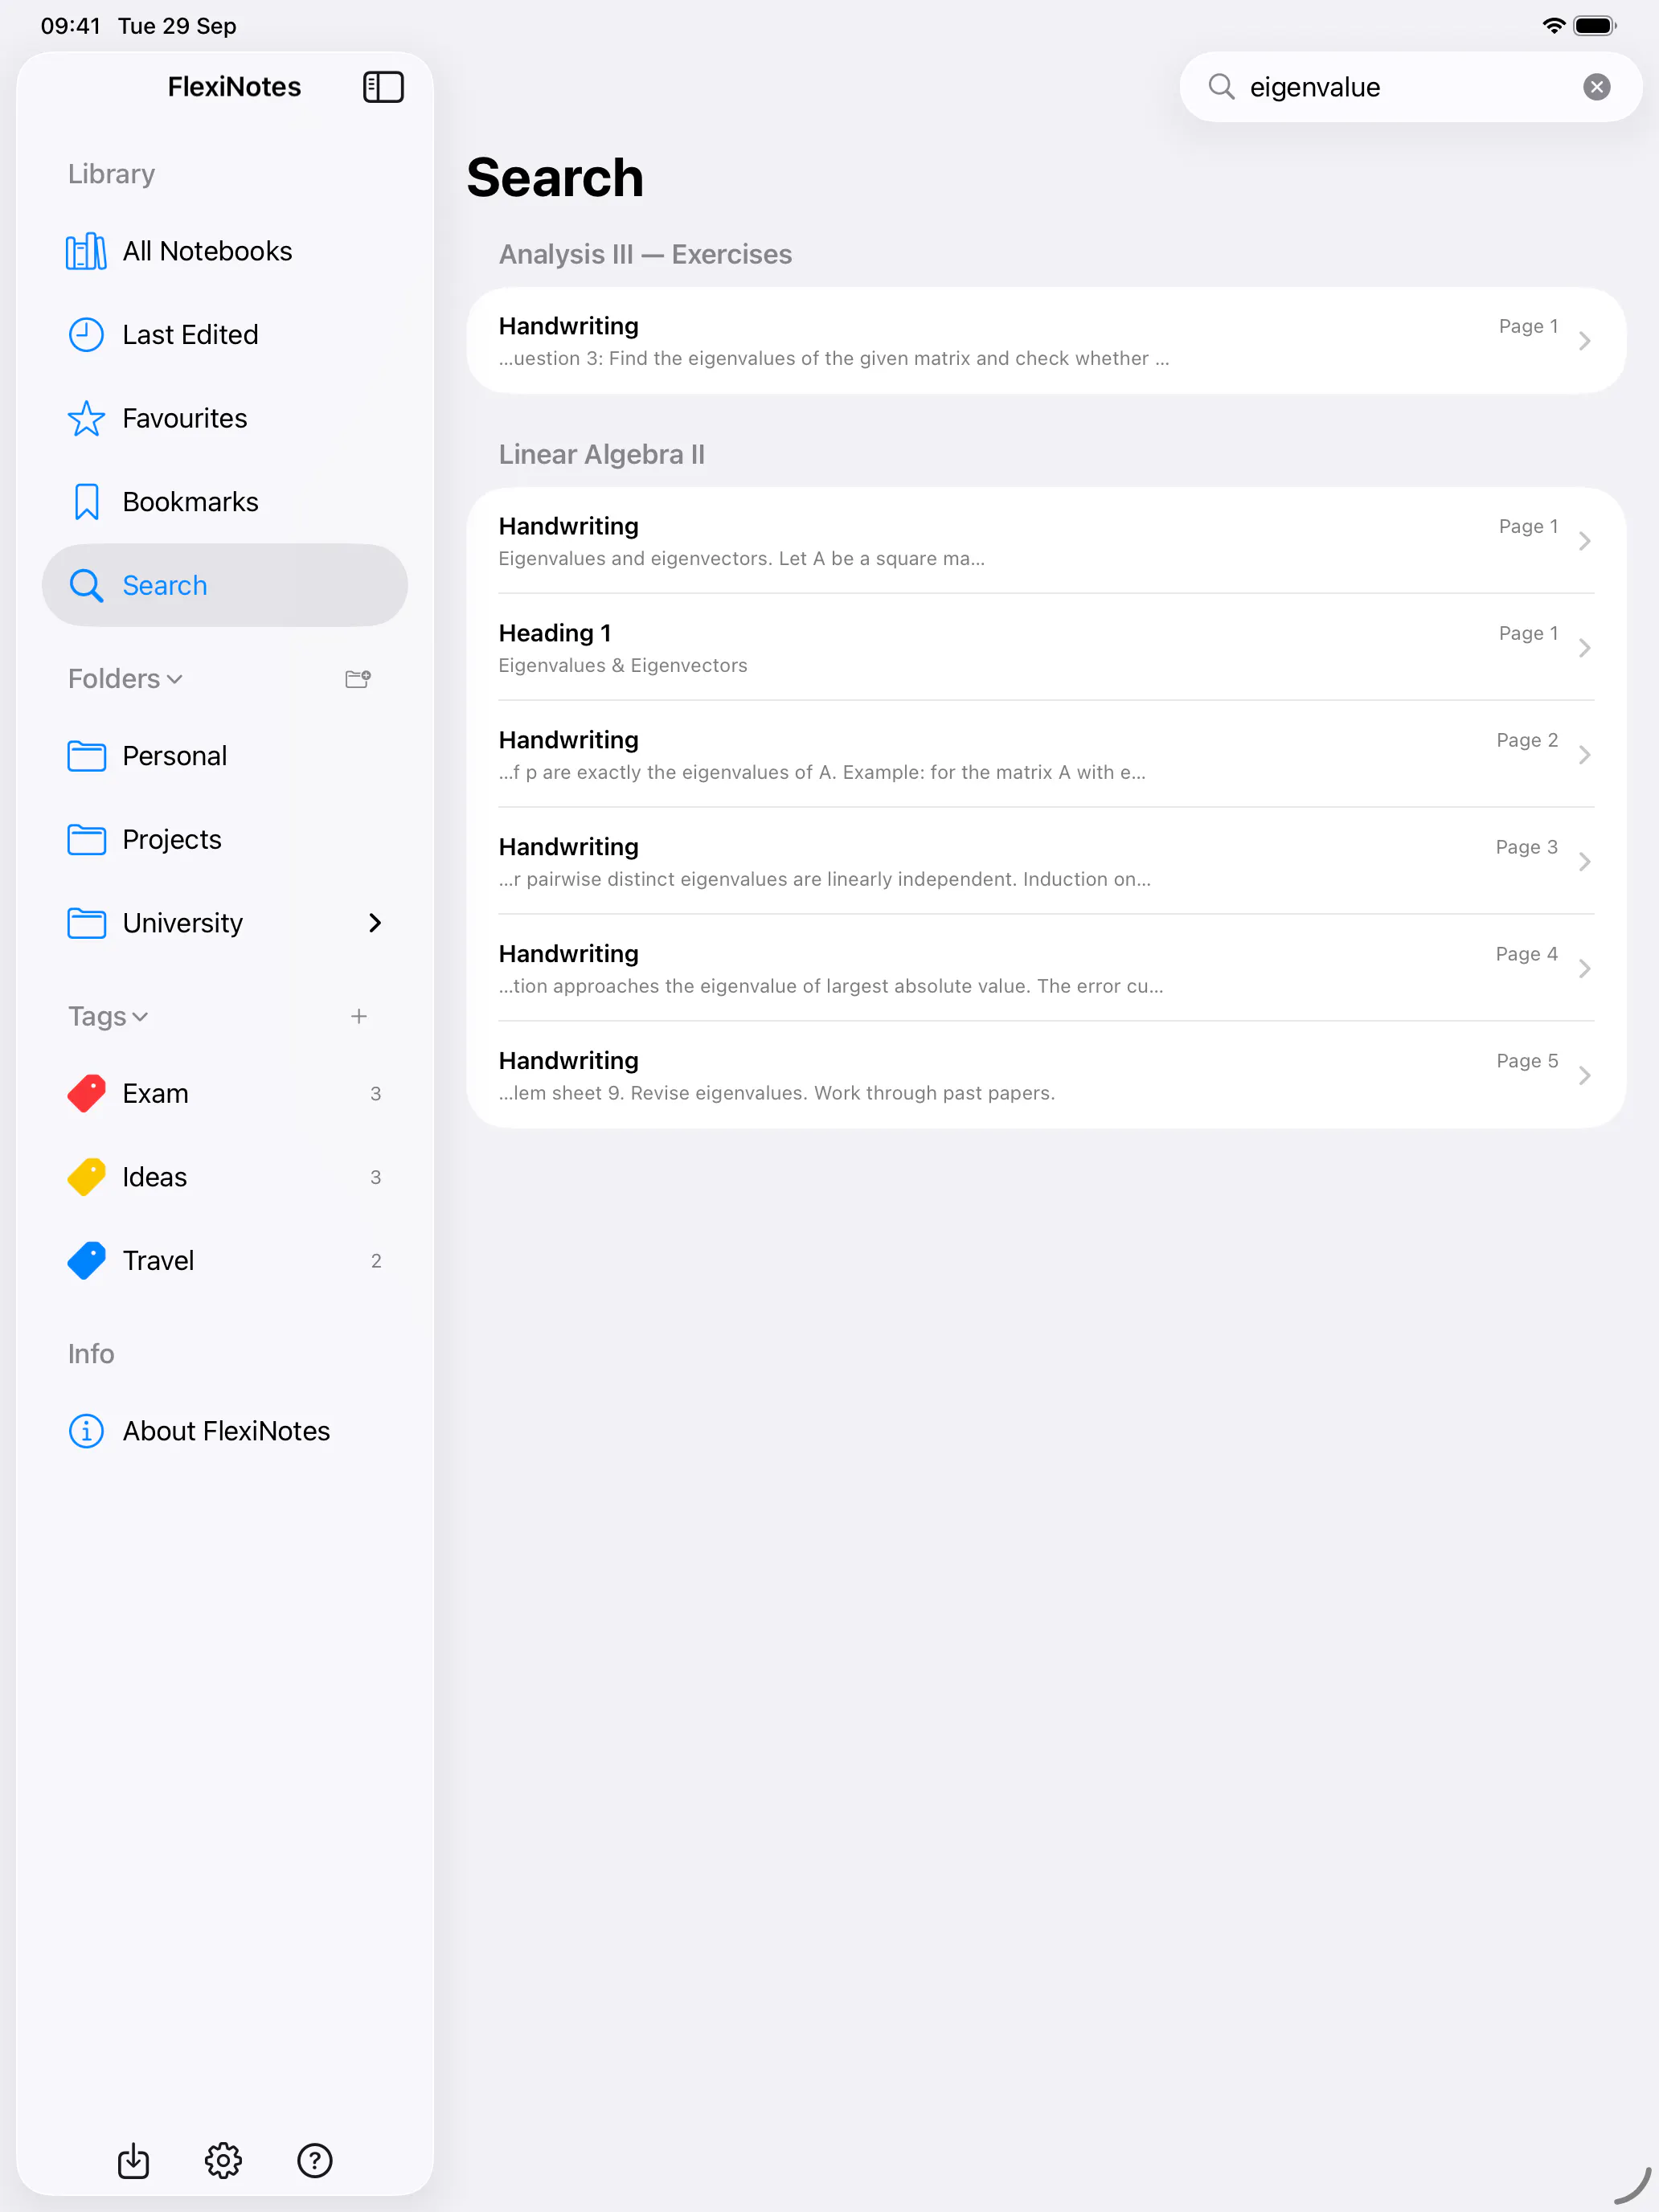Toggle the sidebar visibility icon
The image size is (1659, 2212).
coord(383,87)
